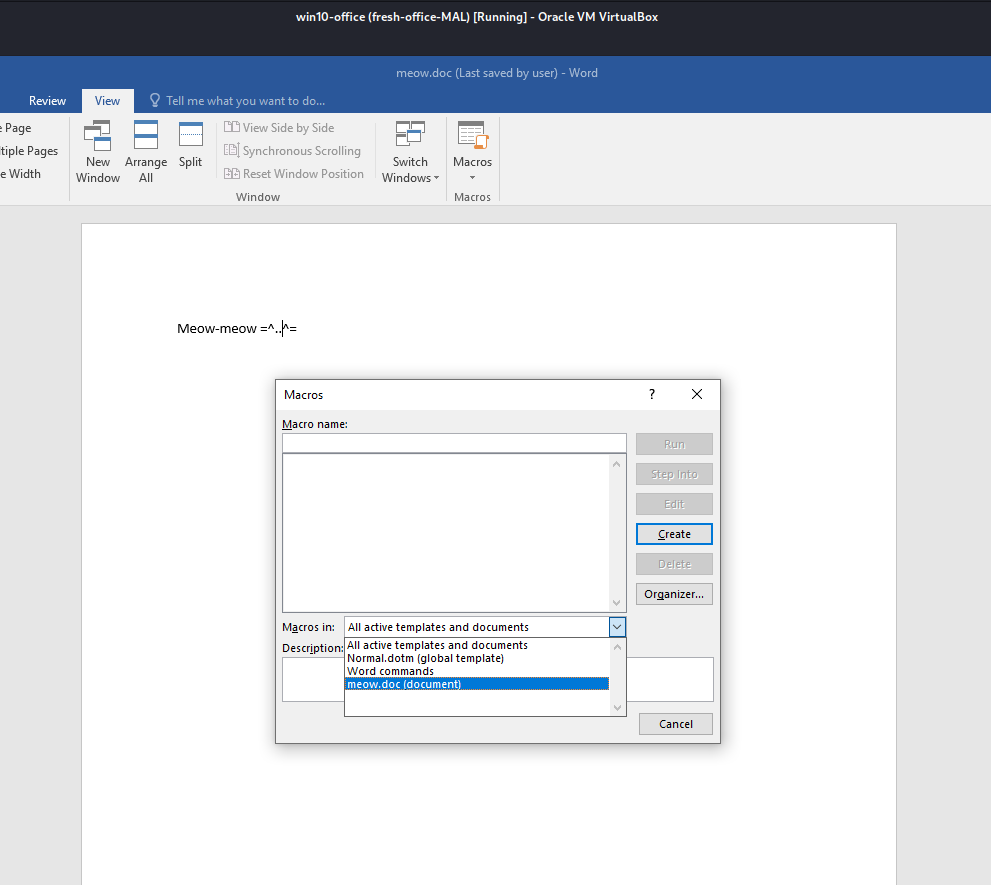Click the Edit macro button
Screen dimensions: 991x885
(674, 504)
